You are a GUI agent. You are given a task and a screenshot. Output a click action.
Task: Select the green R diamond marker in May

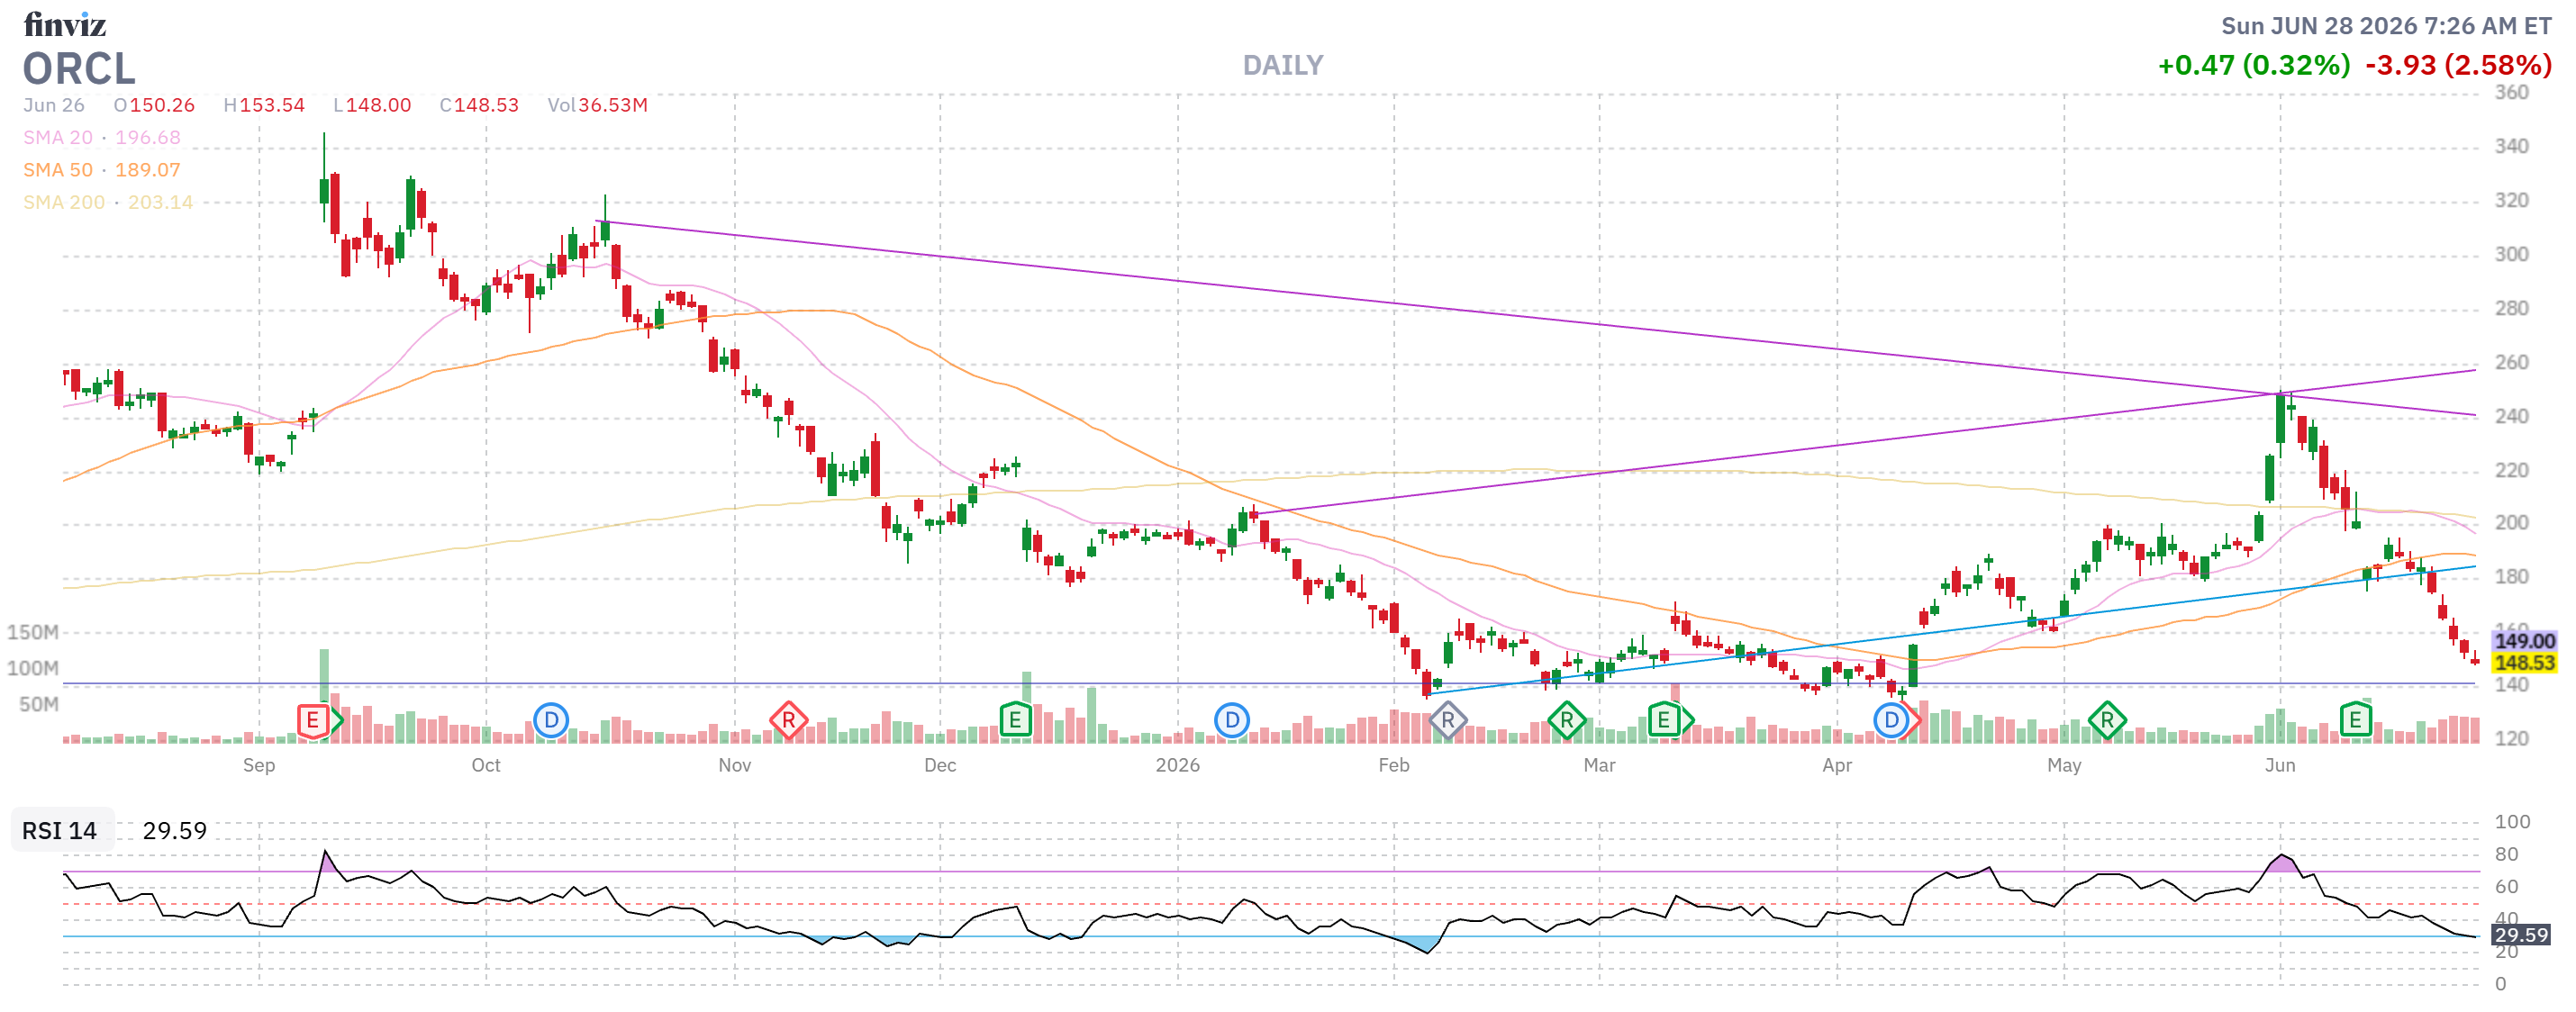tap(2107, 720)
